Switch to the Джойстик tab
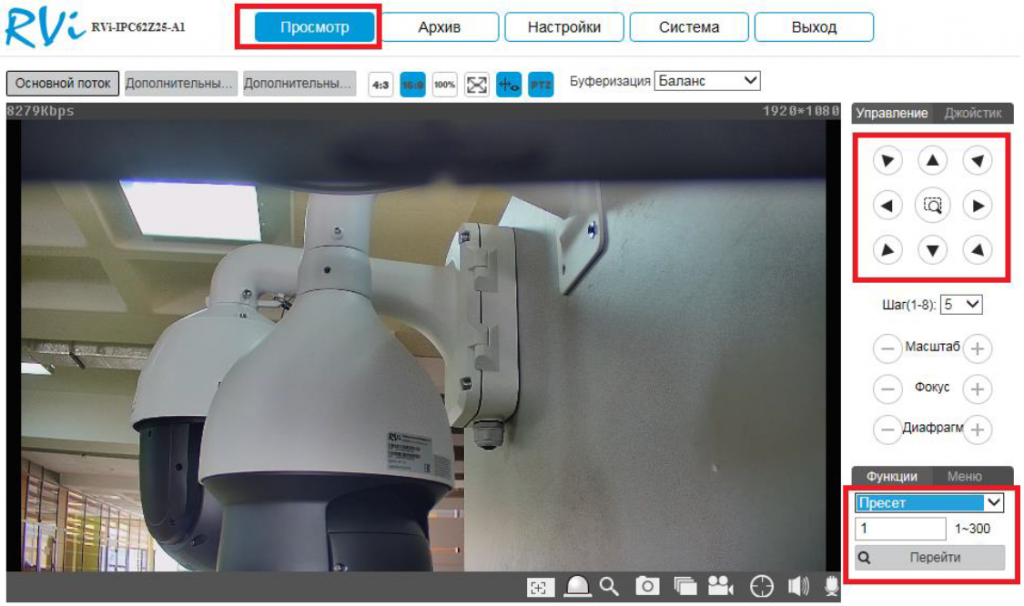The width and height of the screenshot is (1024, 606). 972,114
